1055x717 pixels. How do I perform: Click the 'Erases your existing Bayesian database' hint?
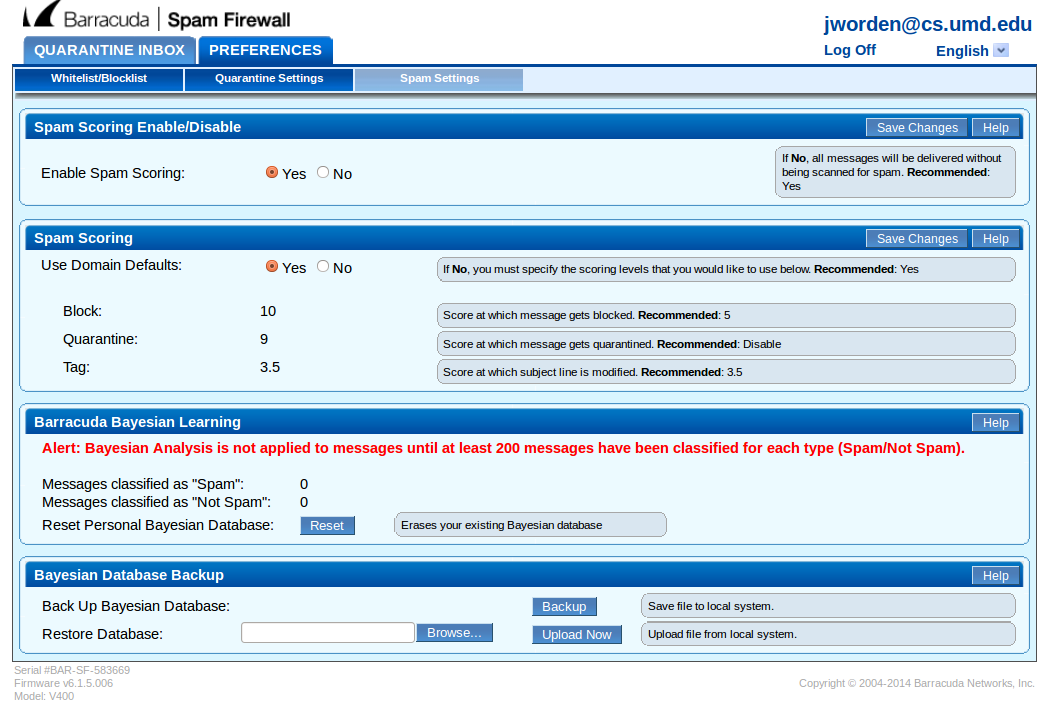[530, 525]
